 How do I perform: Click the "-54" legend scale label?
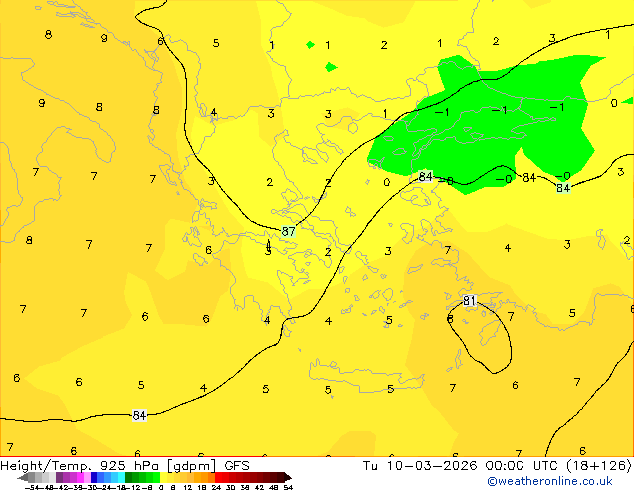32,487
